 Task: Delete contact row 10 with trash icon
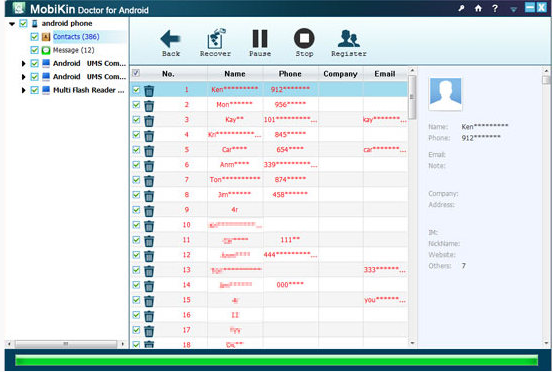149,226
